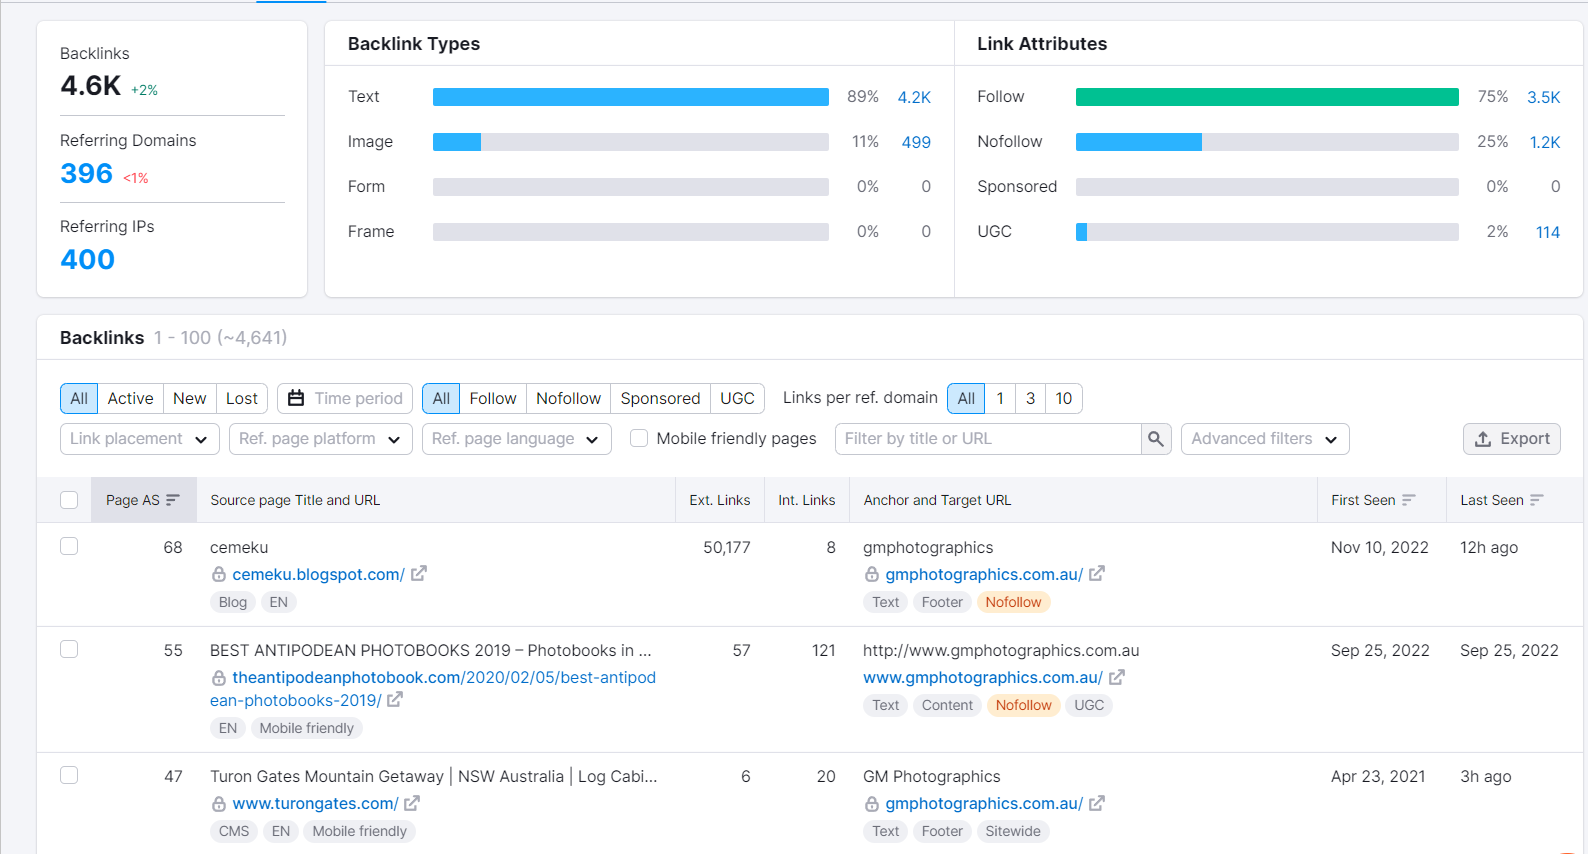
Task: Switch to New backlinks tab
Action: [x=190, y=398]
